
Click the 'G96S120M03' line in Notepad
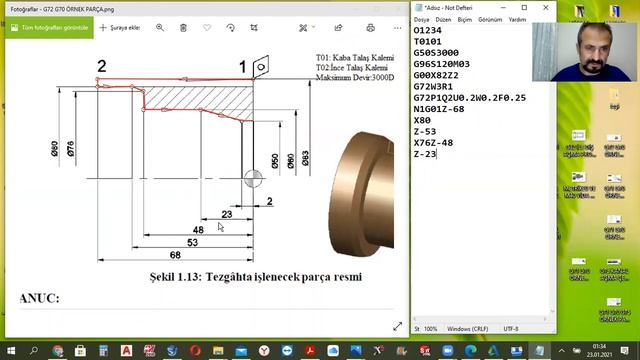click(442, 64)
